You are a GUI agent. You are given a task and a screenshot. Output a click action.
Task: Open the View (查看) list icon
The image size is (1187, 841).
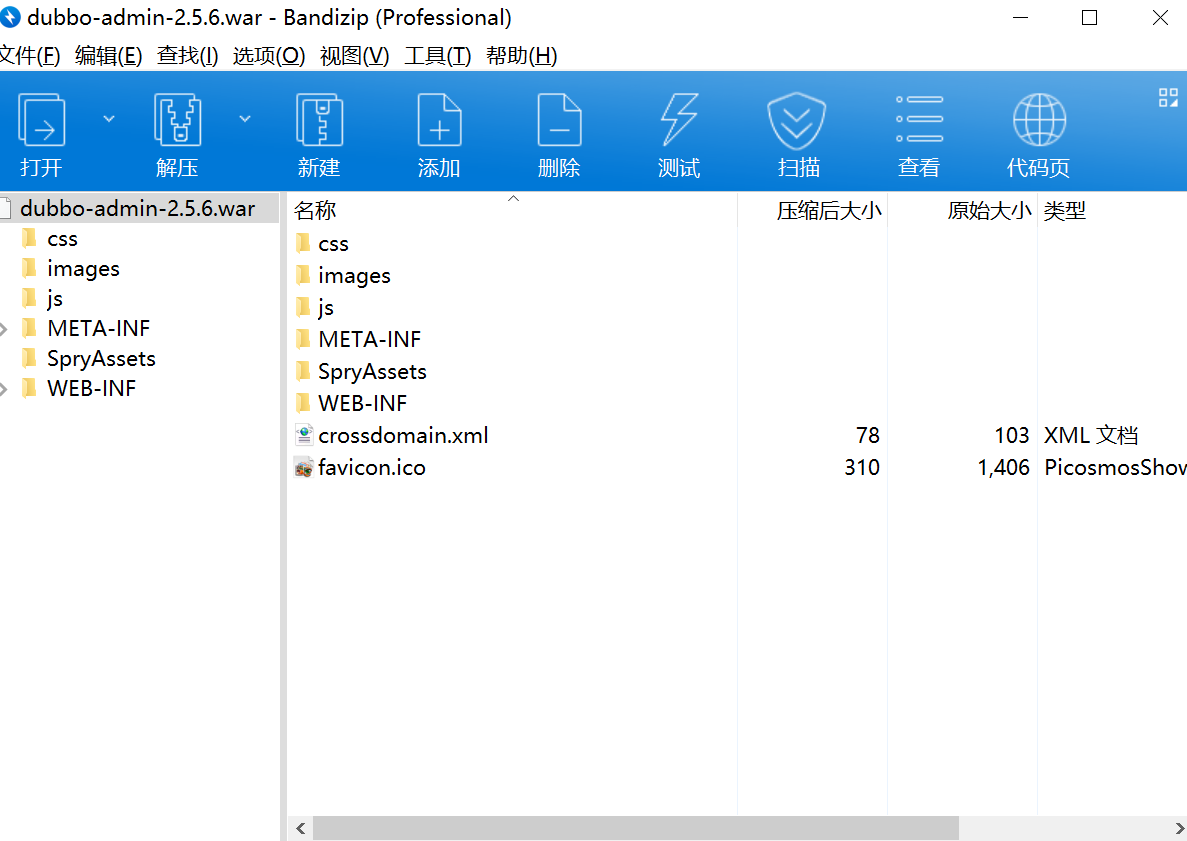[x=919, y=122]
